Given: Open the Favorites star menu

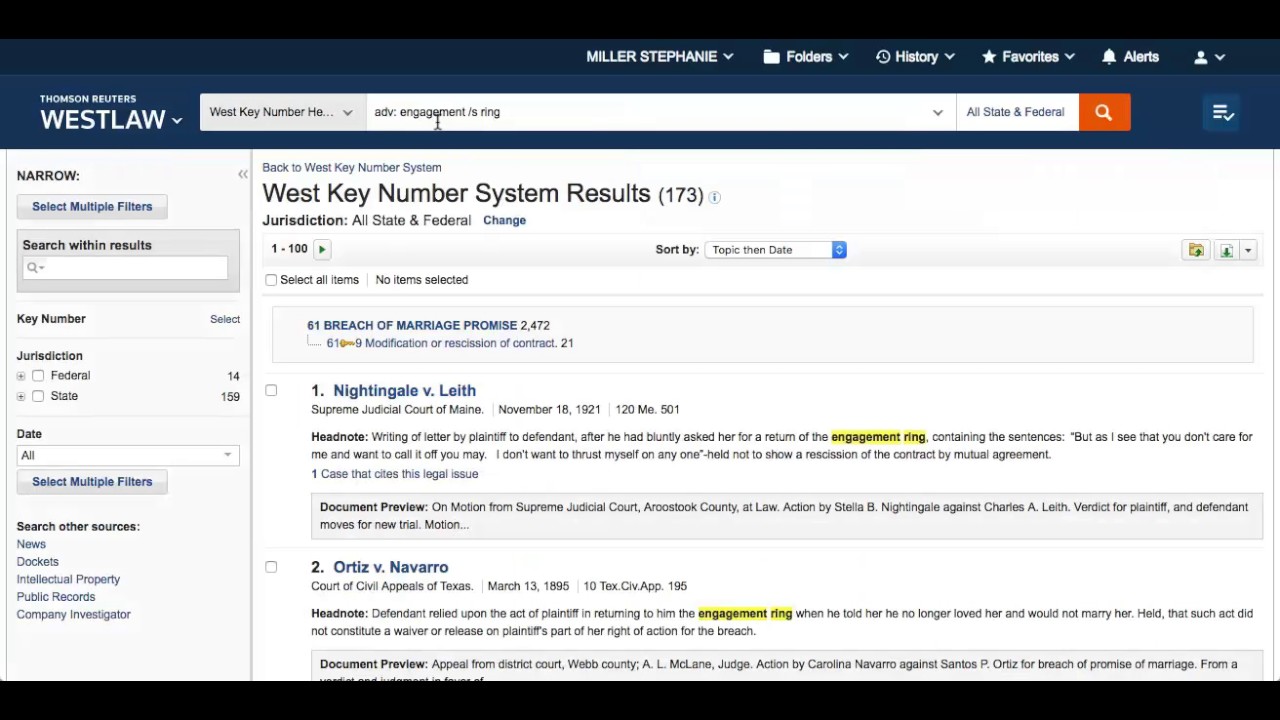Looking at the screenshot, I should 1028,57.
